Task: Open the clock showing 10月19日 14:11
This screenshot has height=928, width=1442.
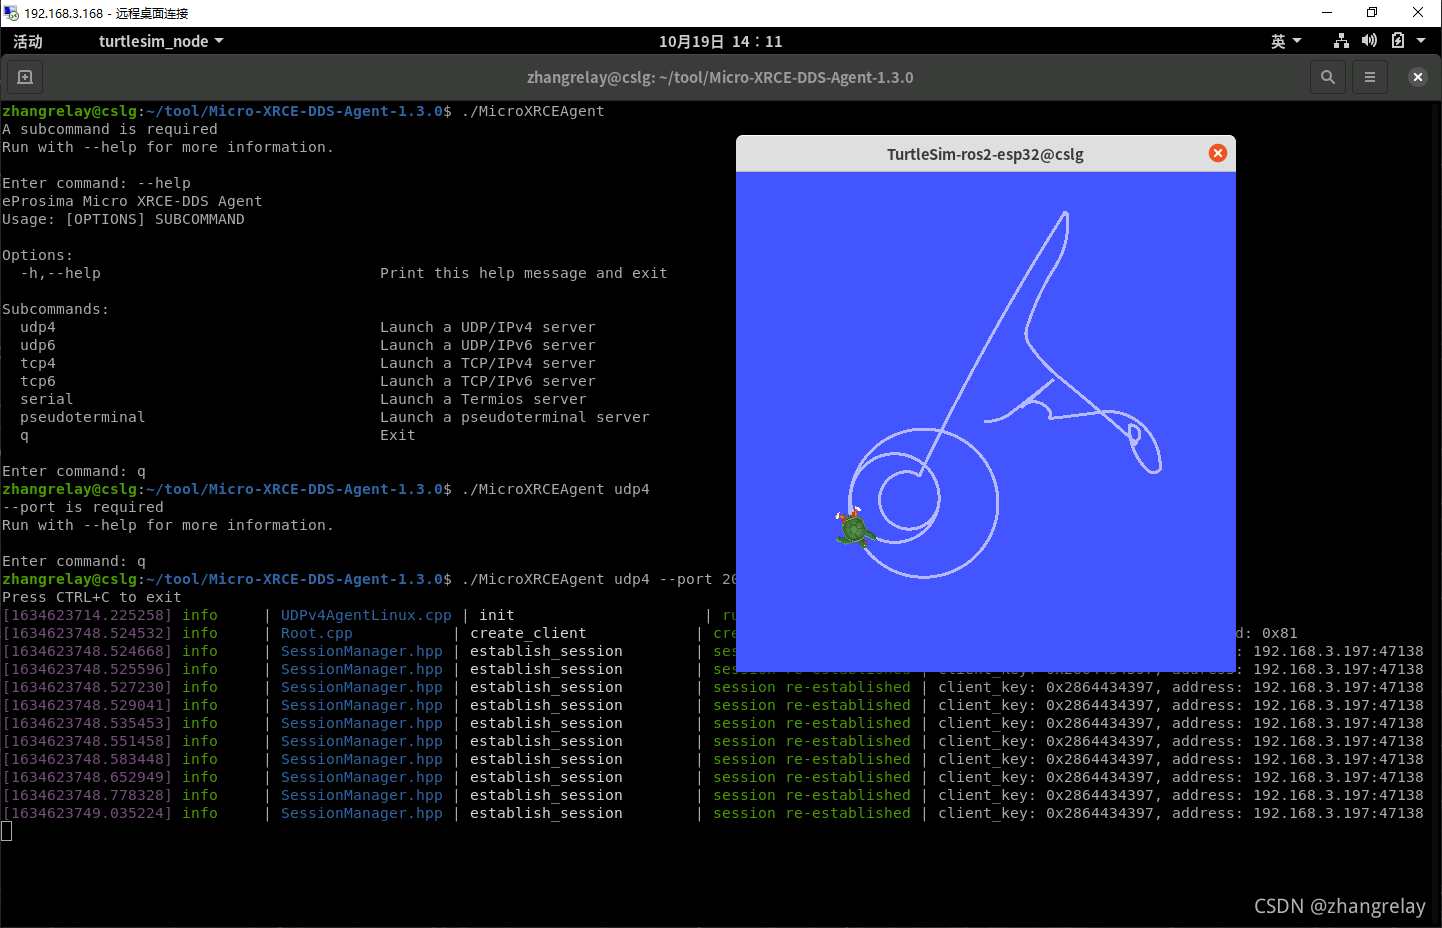Action: click(x=720, y=41)
